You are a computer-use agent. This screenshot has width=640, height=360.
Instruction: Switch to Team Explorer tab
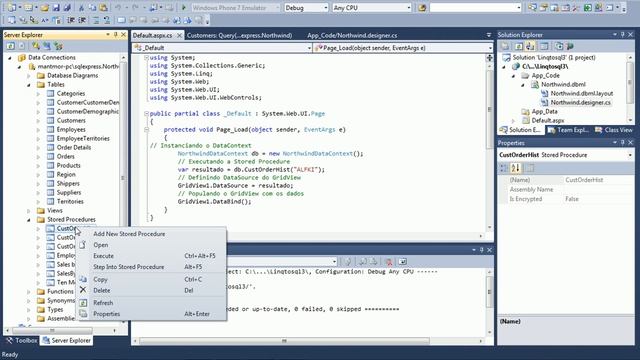tap(568, 130)
